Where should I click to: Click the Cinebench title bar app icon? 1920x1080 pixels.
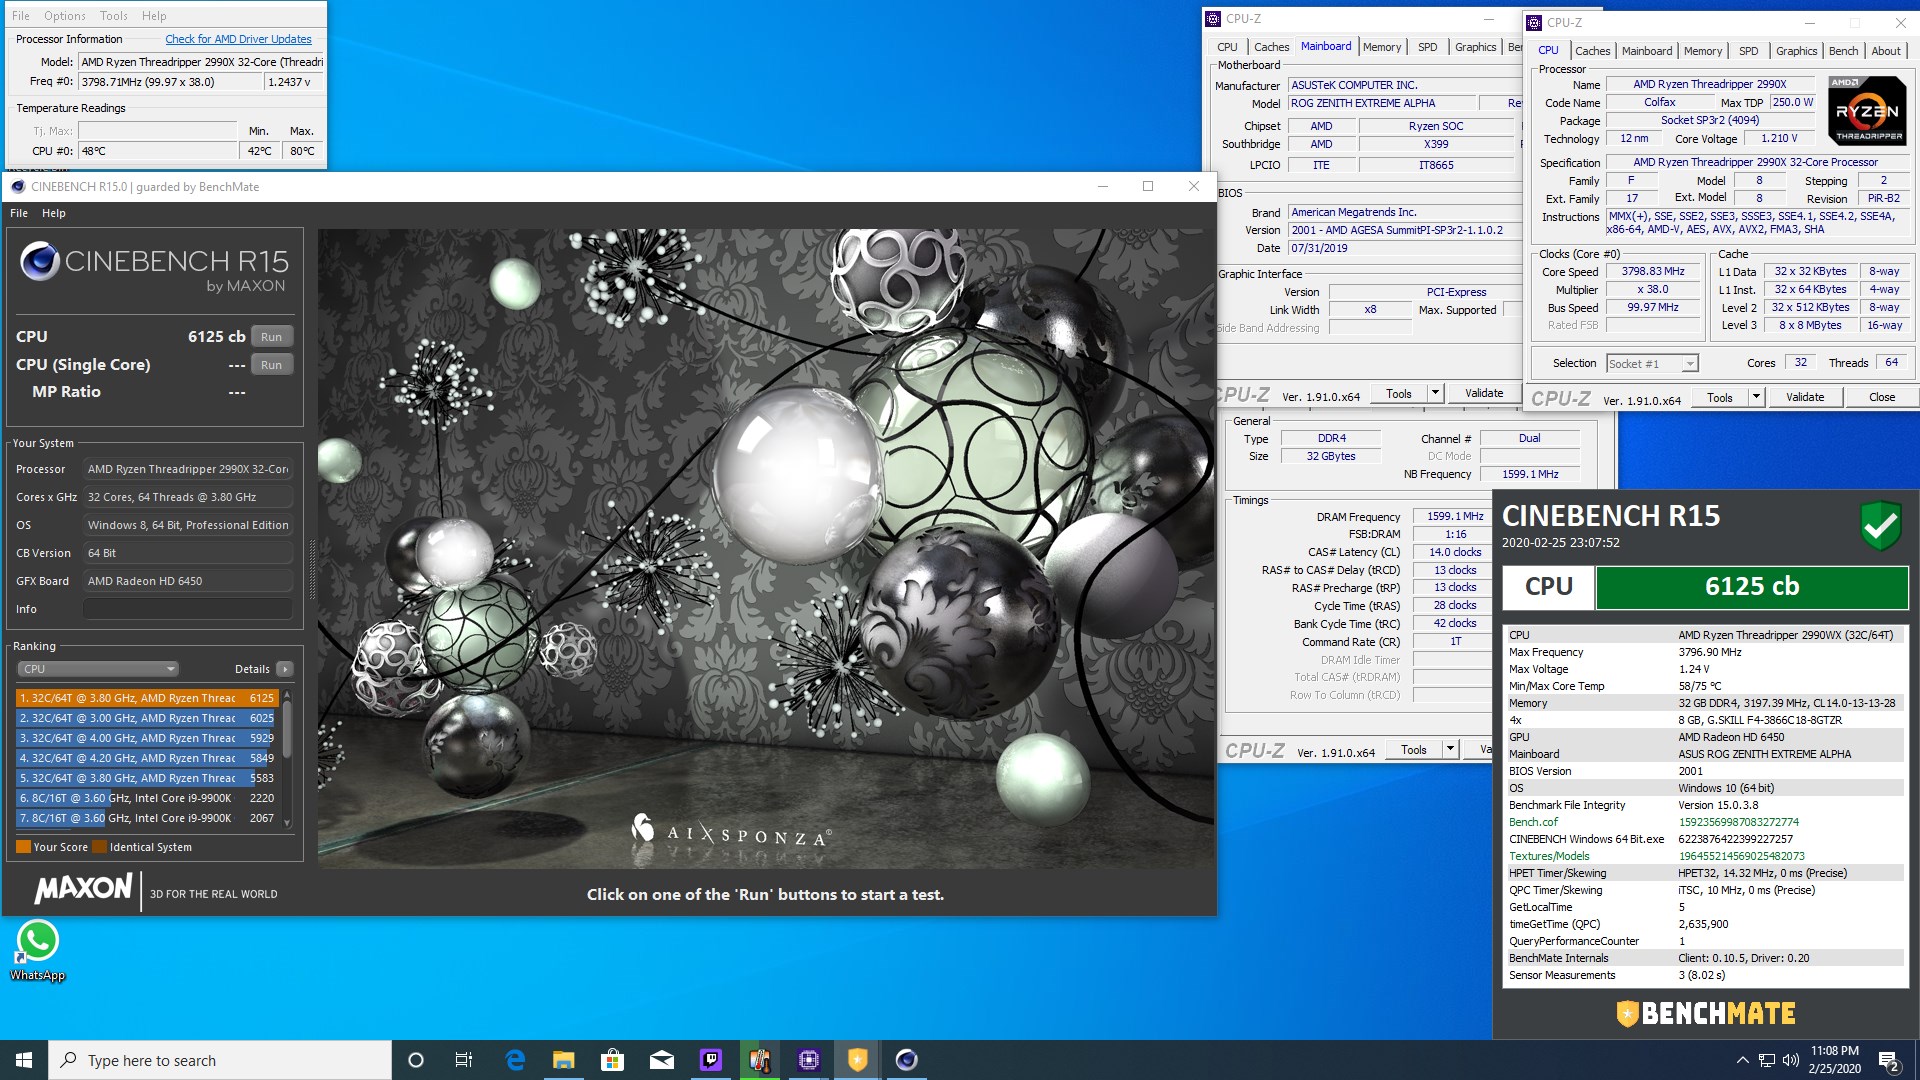(17, 186)
